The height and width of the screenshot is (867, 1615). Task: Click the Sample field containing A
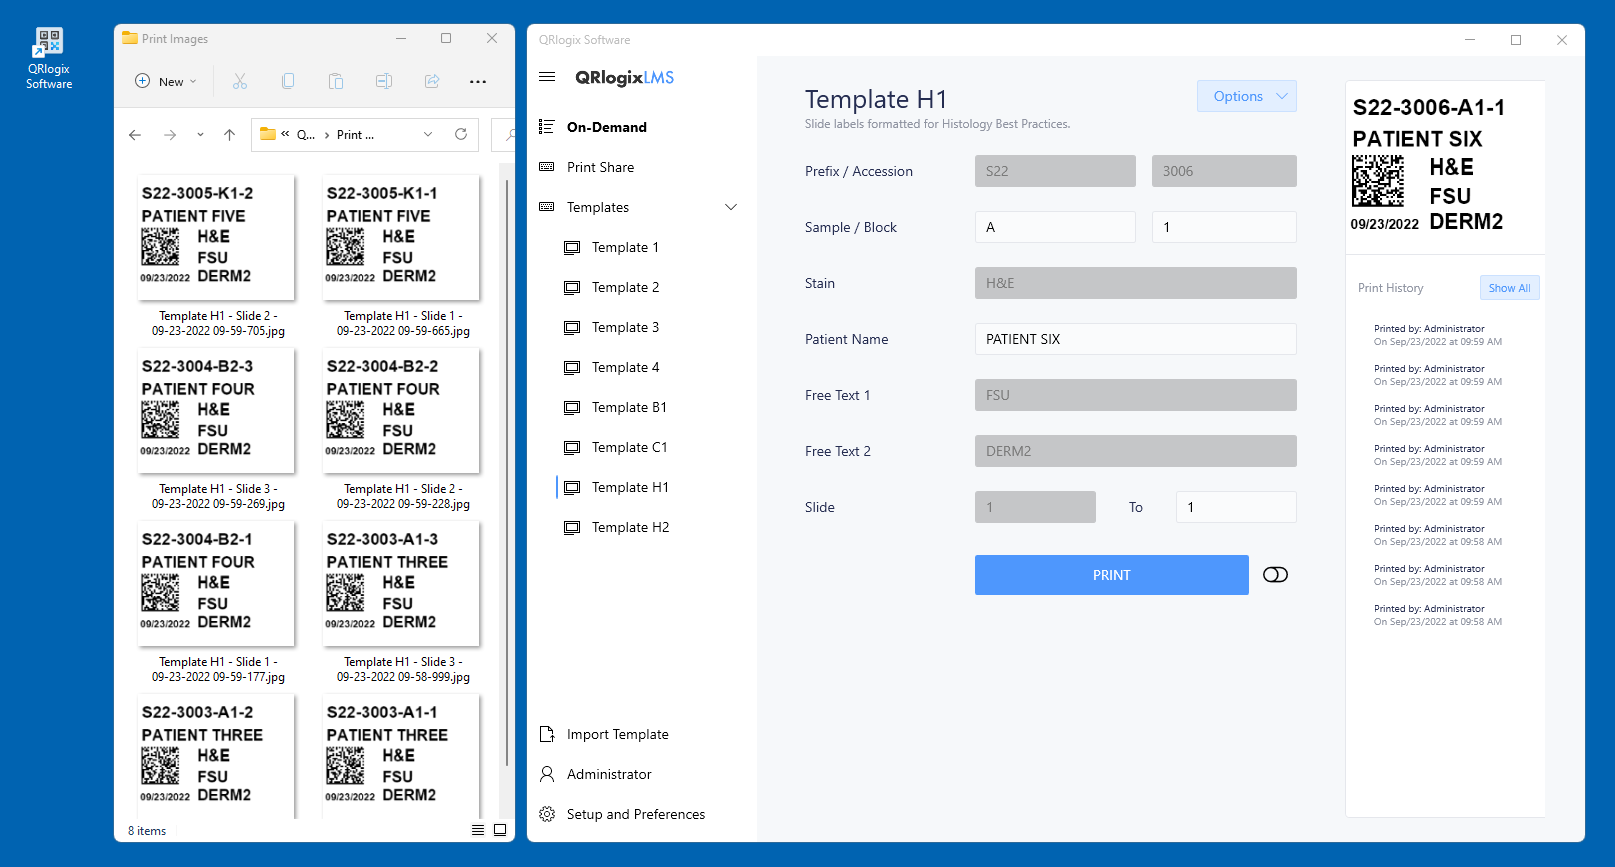click(x=1055, y=227)
